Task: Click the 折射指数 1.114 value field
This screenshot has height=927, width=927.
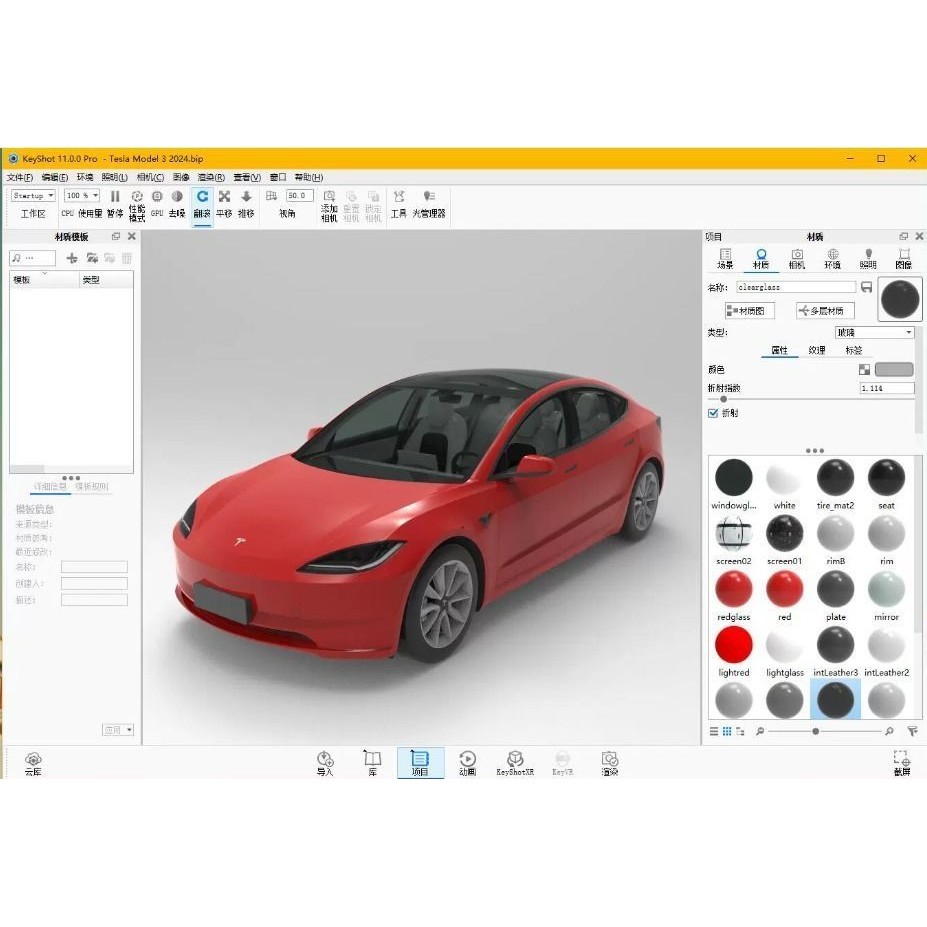Action: [x=887, y=388]
